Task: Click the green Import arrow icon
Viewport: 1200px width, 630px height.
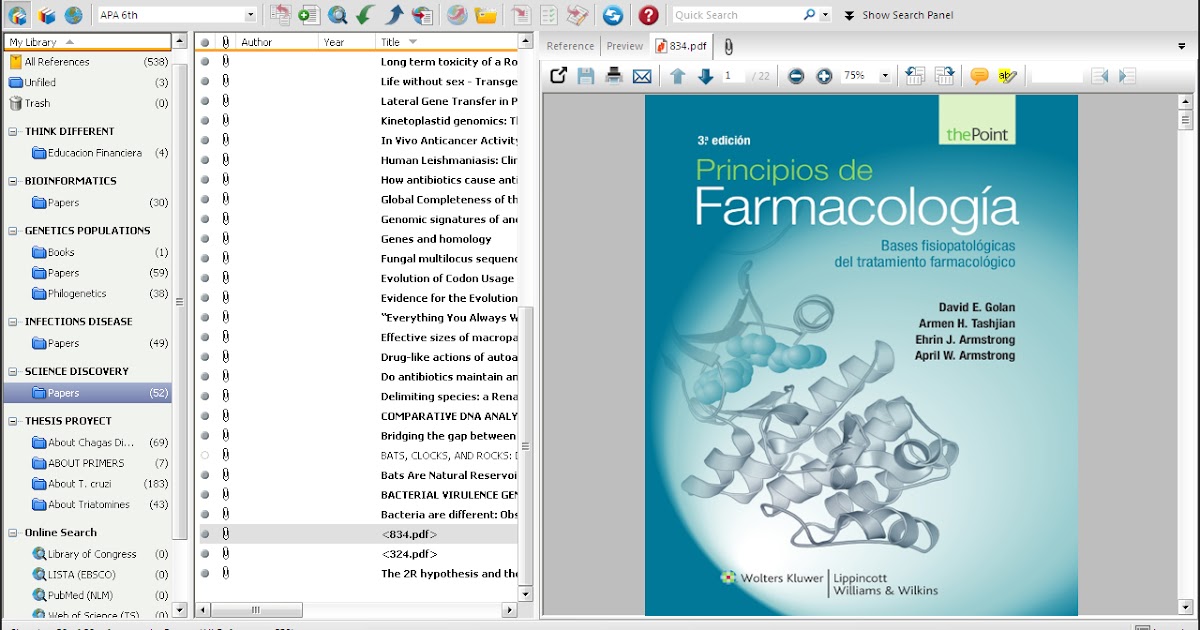Action: tap(366, 15)
